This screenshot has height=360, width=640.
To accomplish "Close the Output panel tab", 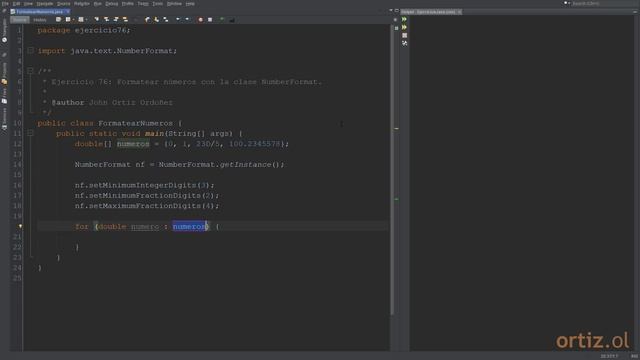I will point(459,12).
